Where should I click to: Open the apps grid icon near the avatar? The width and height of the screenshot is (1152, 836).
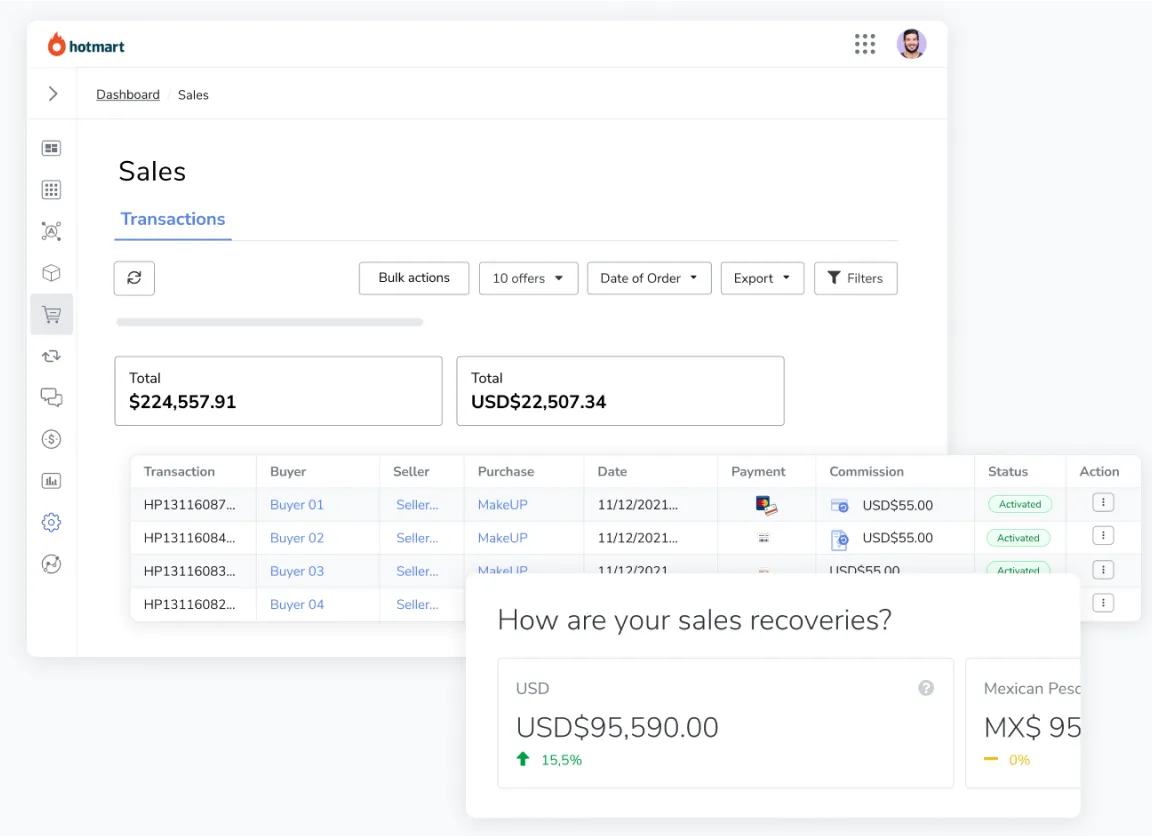865,44
